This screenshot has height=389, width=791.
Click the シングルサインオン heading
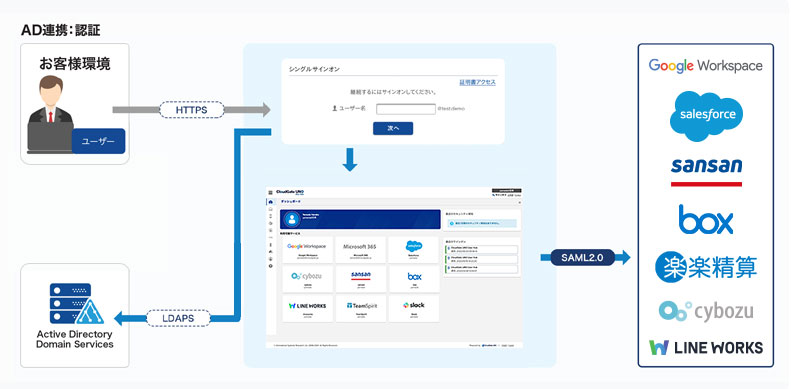(x=314, y=70)
